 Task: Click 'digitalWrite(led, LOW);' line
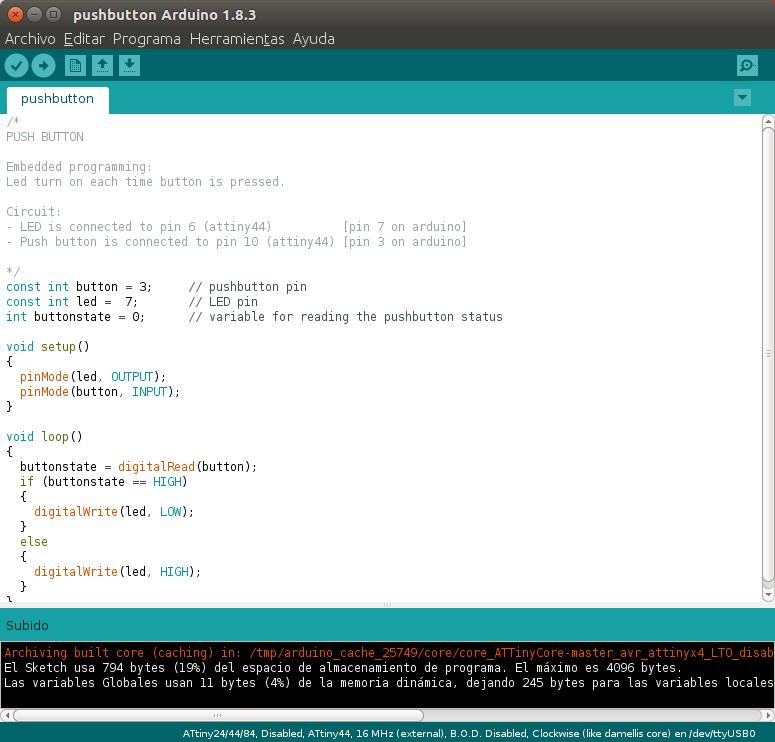[x=114, y=512]
